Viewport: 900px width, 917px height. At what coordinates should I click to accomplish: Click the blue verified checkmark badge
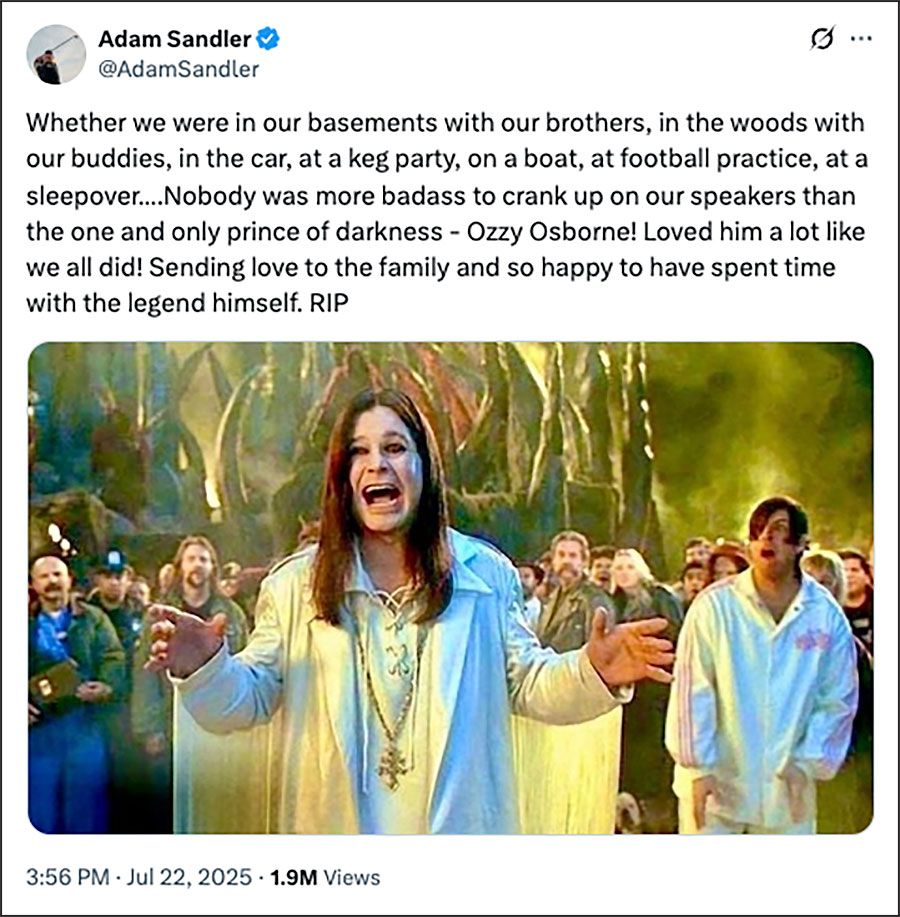268,40
